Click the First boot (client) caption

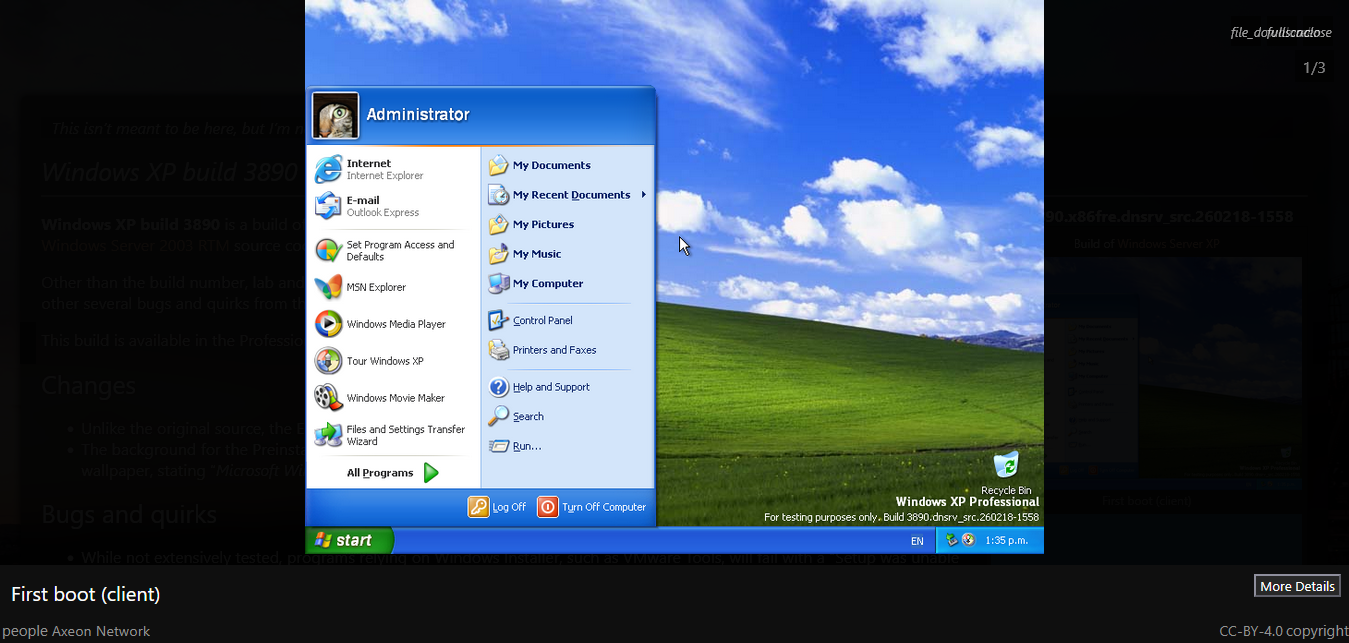[x=86, y=594]
